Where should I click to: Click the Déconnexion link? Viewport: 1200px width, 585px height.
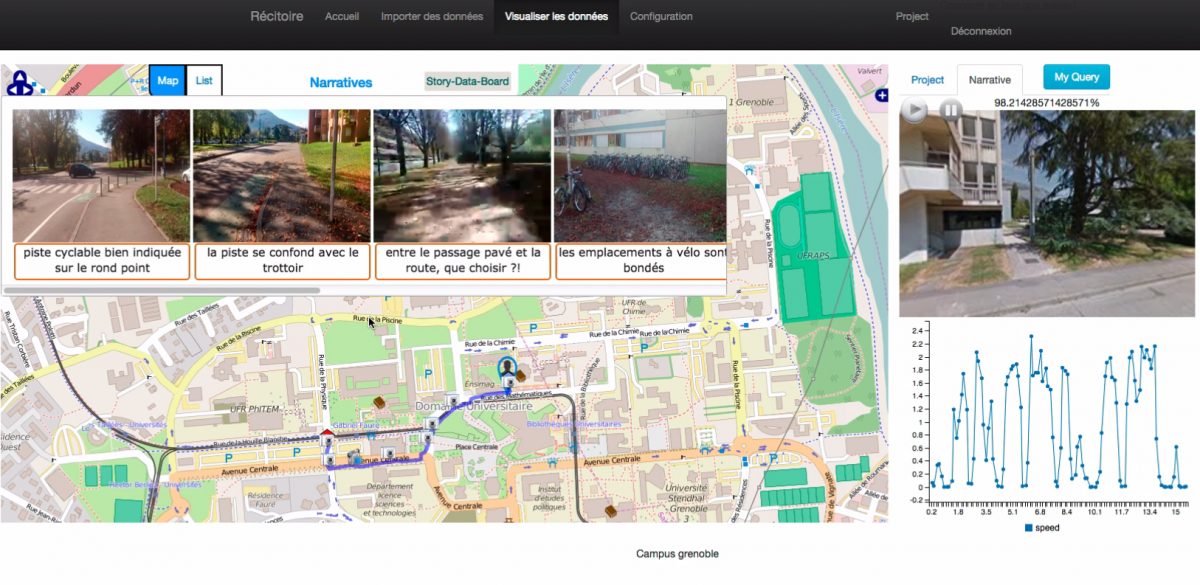[981, 32]
